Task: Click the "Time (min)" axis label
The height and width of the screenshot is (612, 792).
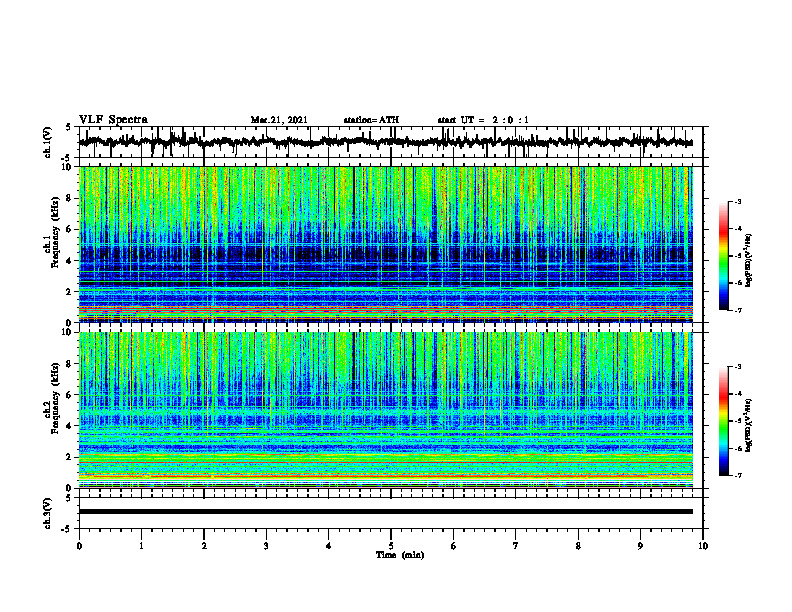Action: tap(400, 555)
